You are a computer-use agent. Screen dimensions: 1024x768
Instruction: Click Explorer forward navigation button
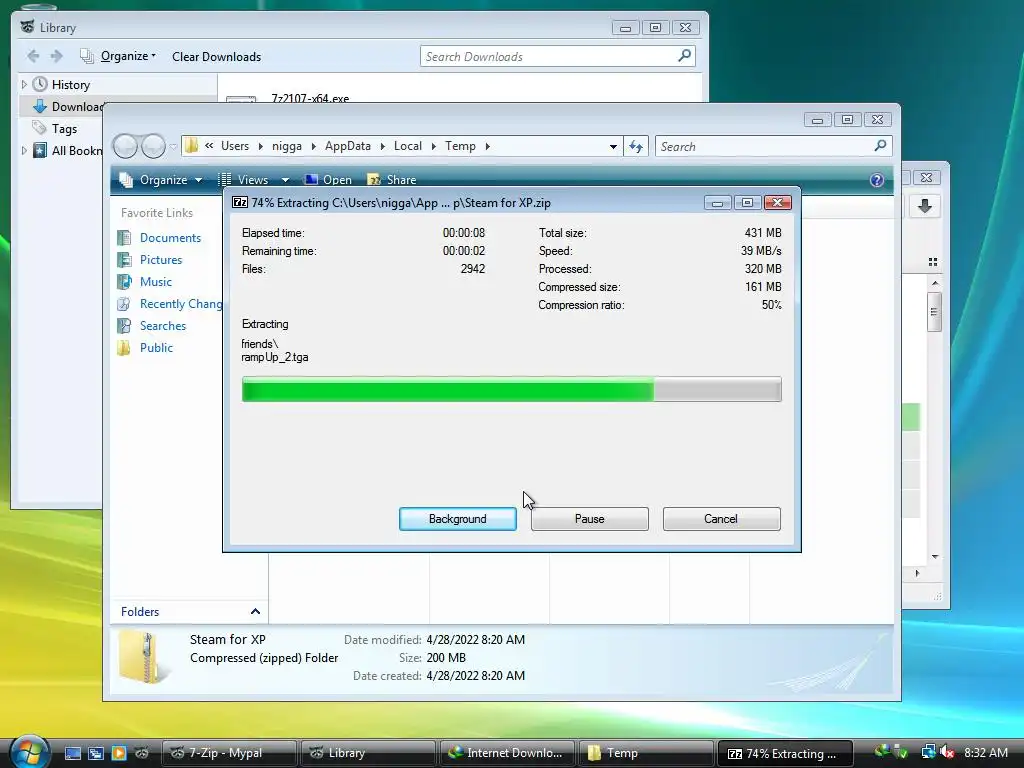tap(153, 146)
